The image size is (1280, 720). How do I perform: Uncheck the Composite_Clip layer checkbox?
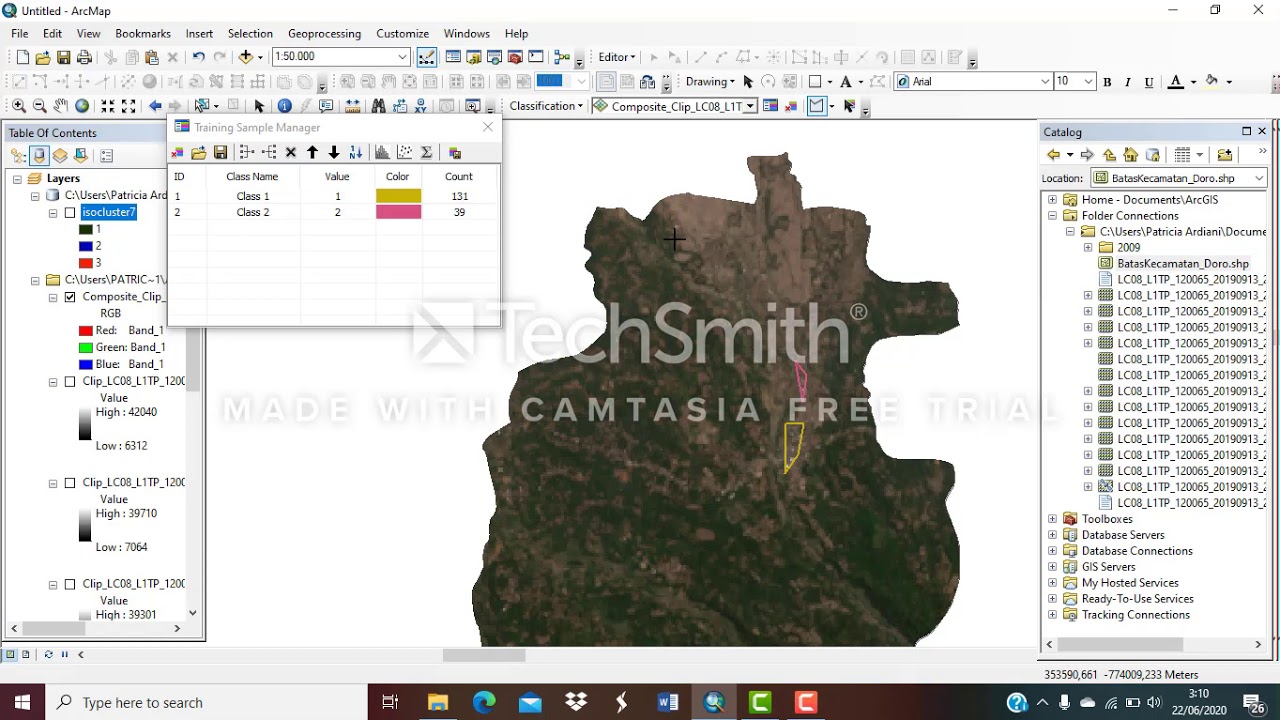coord(70,297)
